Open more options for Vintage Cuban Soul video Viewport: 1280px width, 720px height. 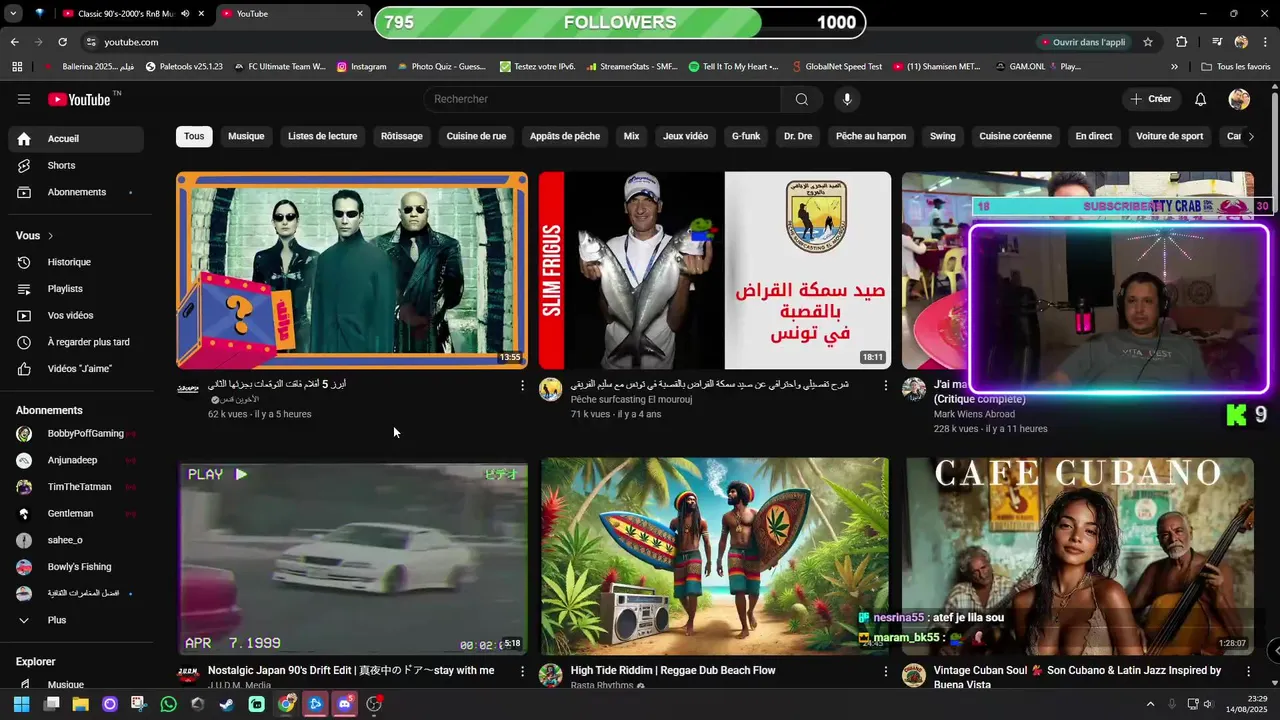pyautogui.click(x=1248, y=671)
